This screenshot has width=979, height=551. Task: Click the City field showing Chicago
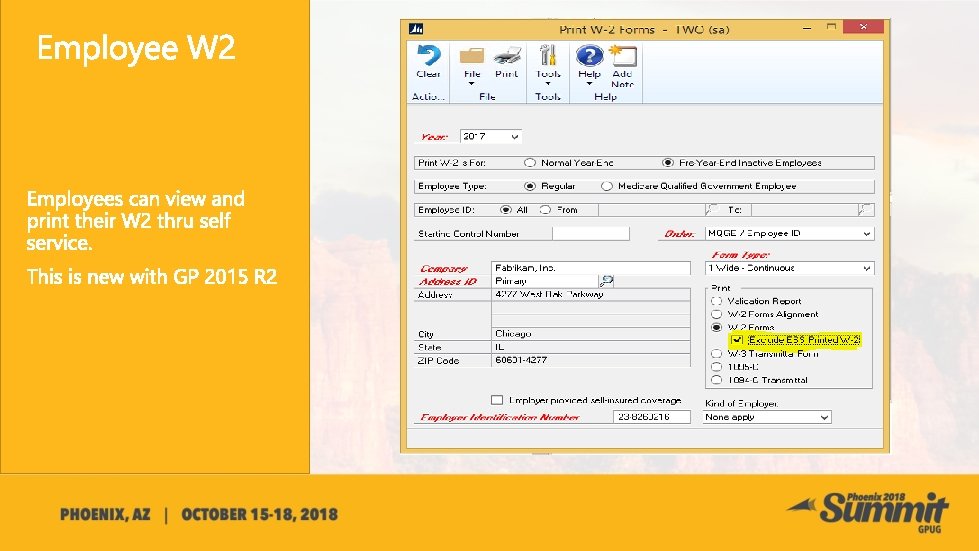tap(591, 334)
